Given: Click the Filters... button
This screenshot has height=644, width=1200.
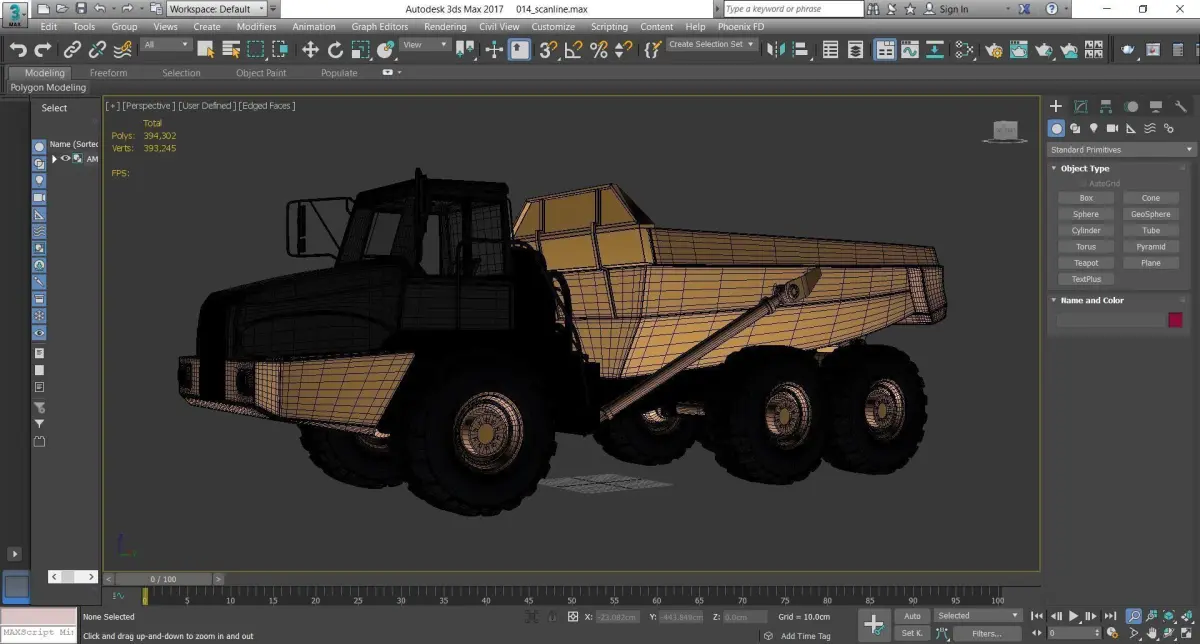Looking at the screenshot, I should 986,633.
